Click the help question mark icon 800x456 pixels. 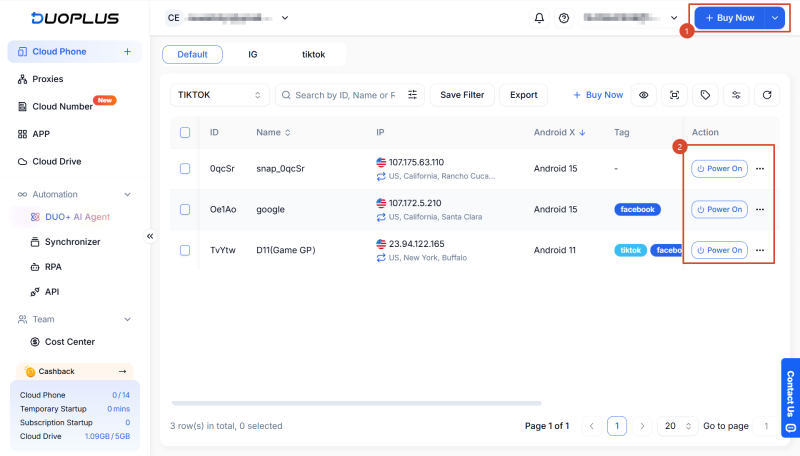pyautogui.click(x=564, y=18)
